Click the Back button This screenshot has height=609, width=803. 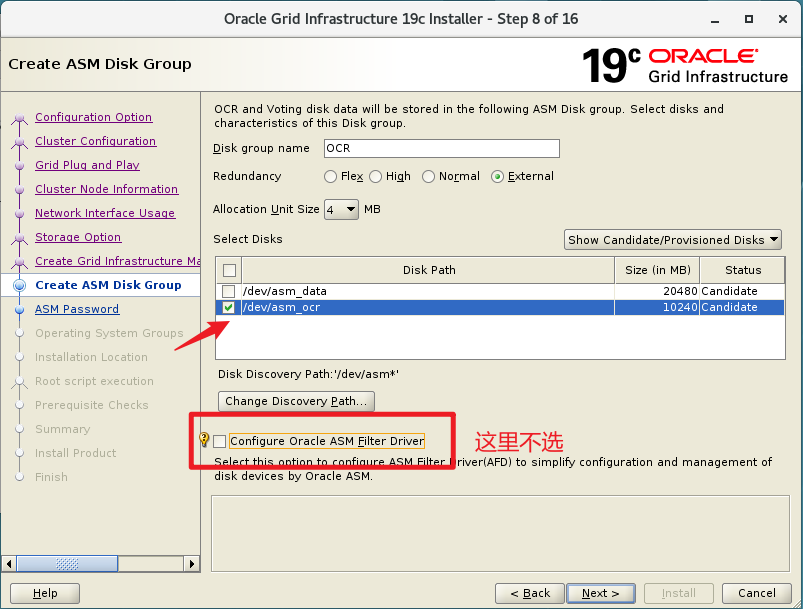pyautogui.click(x=530, y=593)
